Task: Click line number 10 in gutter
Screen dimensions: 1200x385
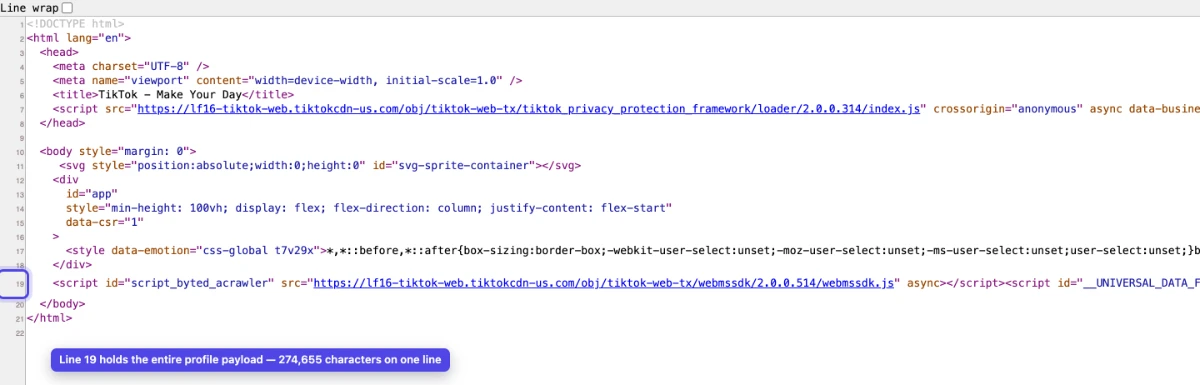Action: pyautogui.click(x=19, y=152)
